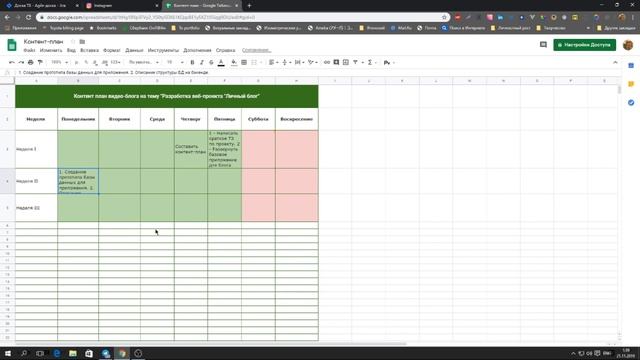Open the Tasks side panel icon
The height and width of the screenshot is (360, 640).
(631, 102)
